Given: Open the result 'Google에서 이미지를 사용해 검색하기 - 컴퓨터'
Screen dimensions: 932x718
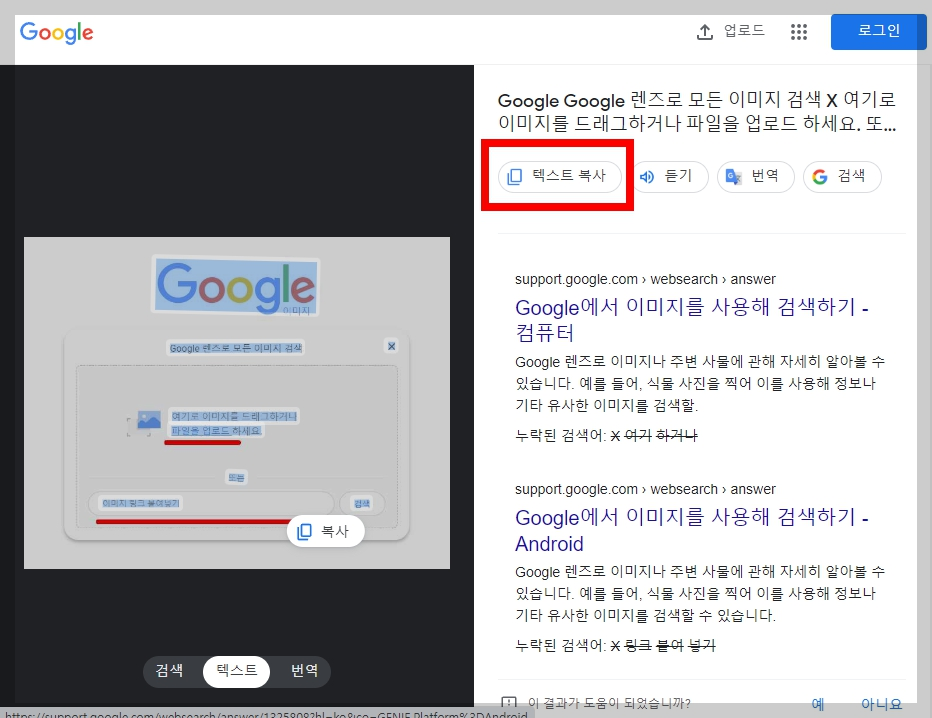Looking at the screenshot, I should [x=691, y=320].
